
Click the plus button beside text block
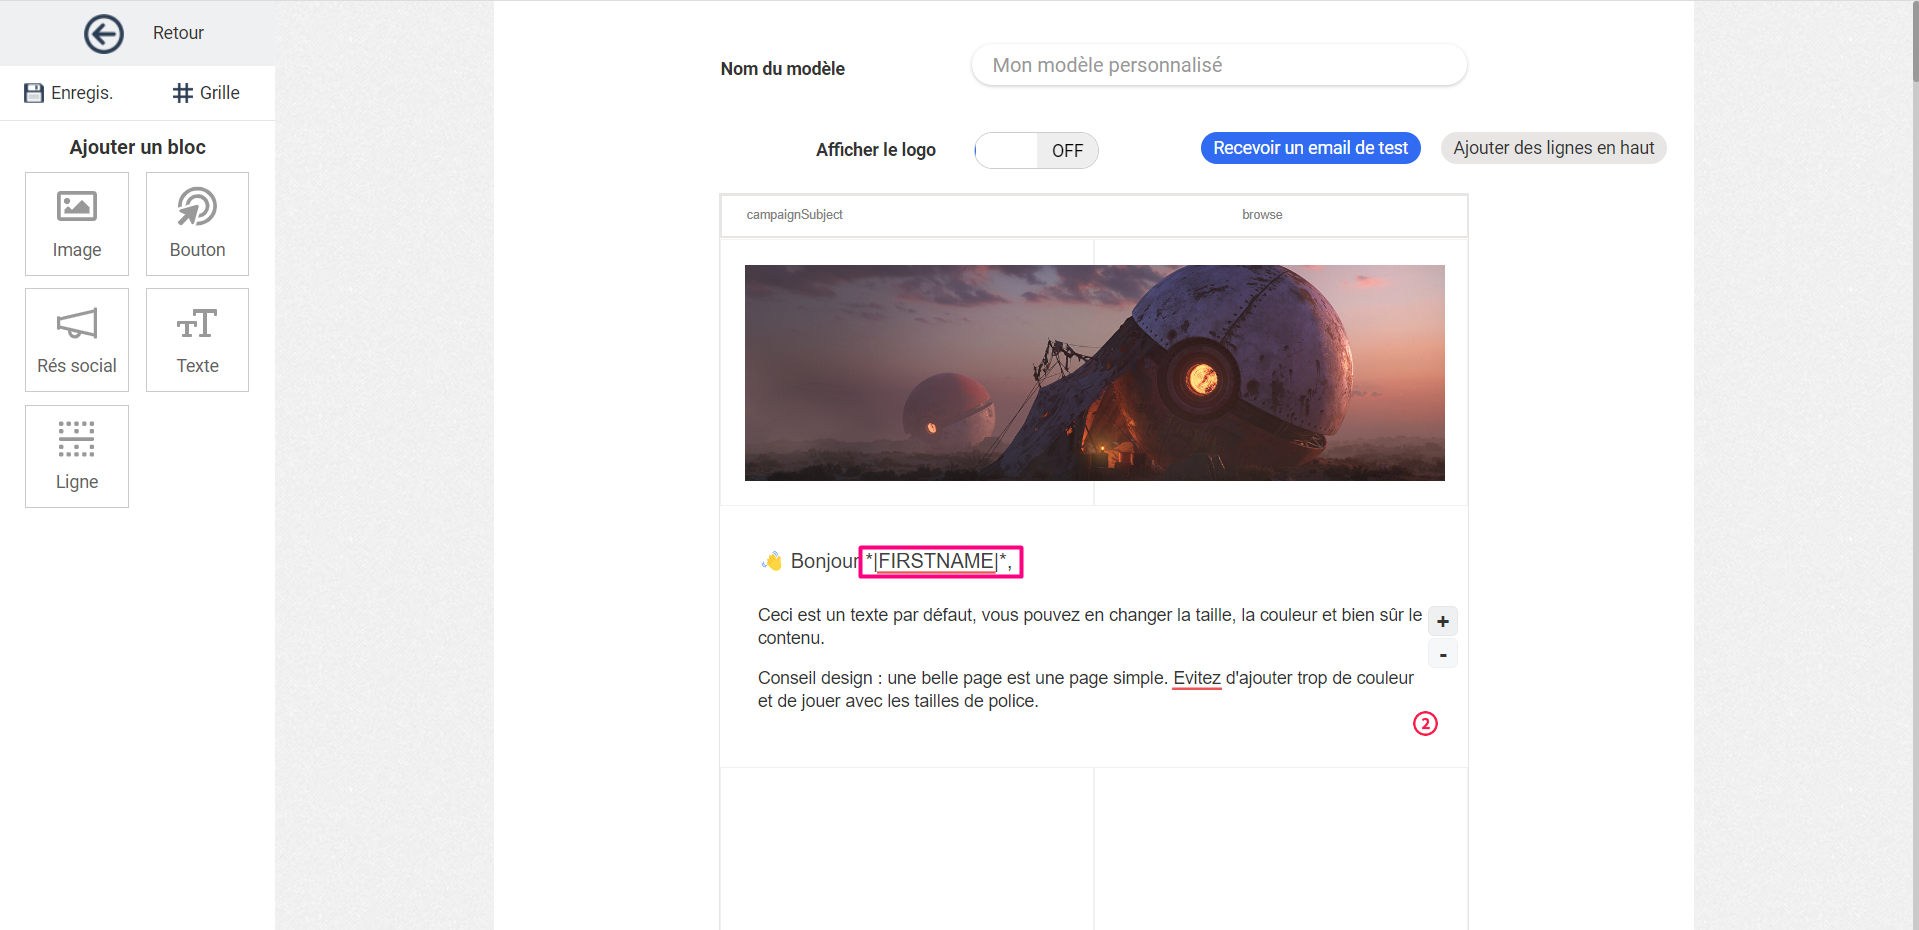point(1442,621)
